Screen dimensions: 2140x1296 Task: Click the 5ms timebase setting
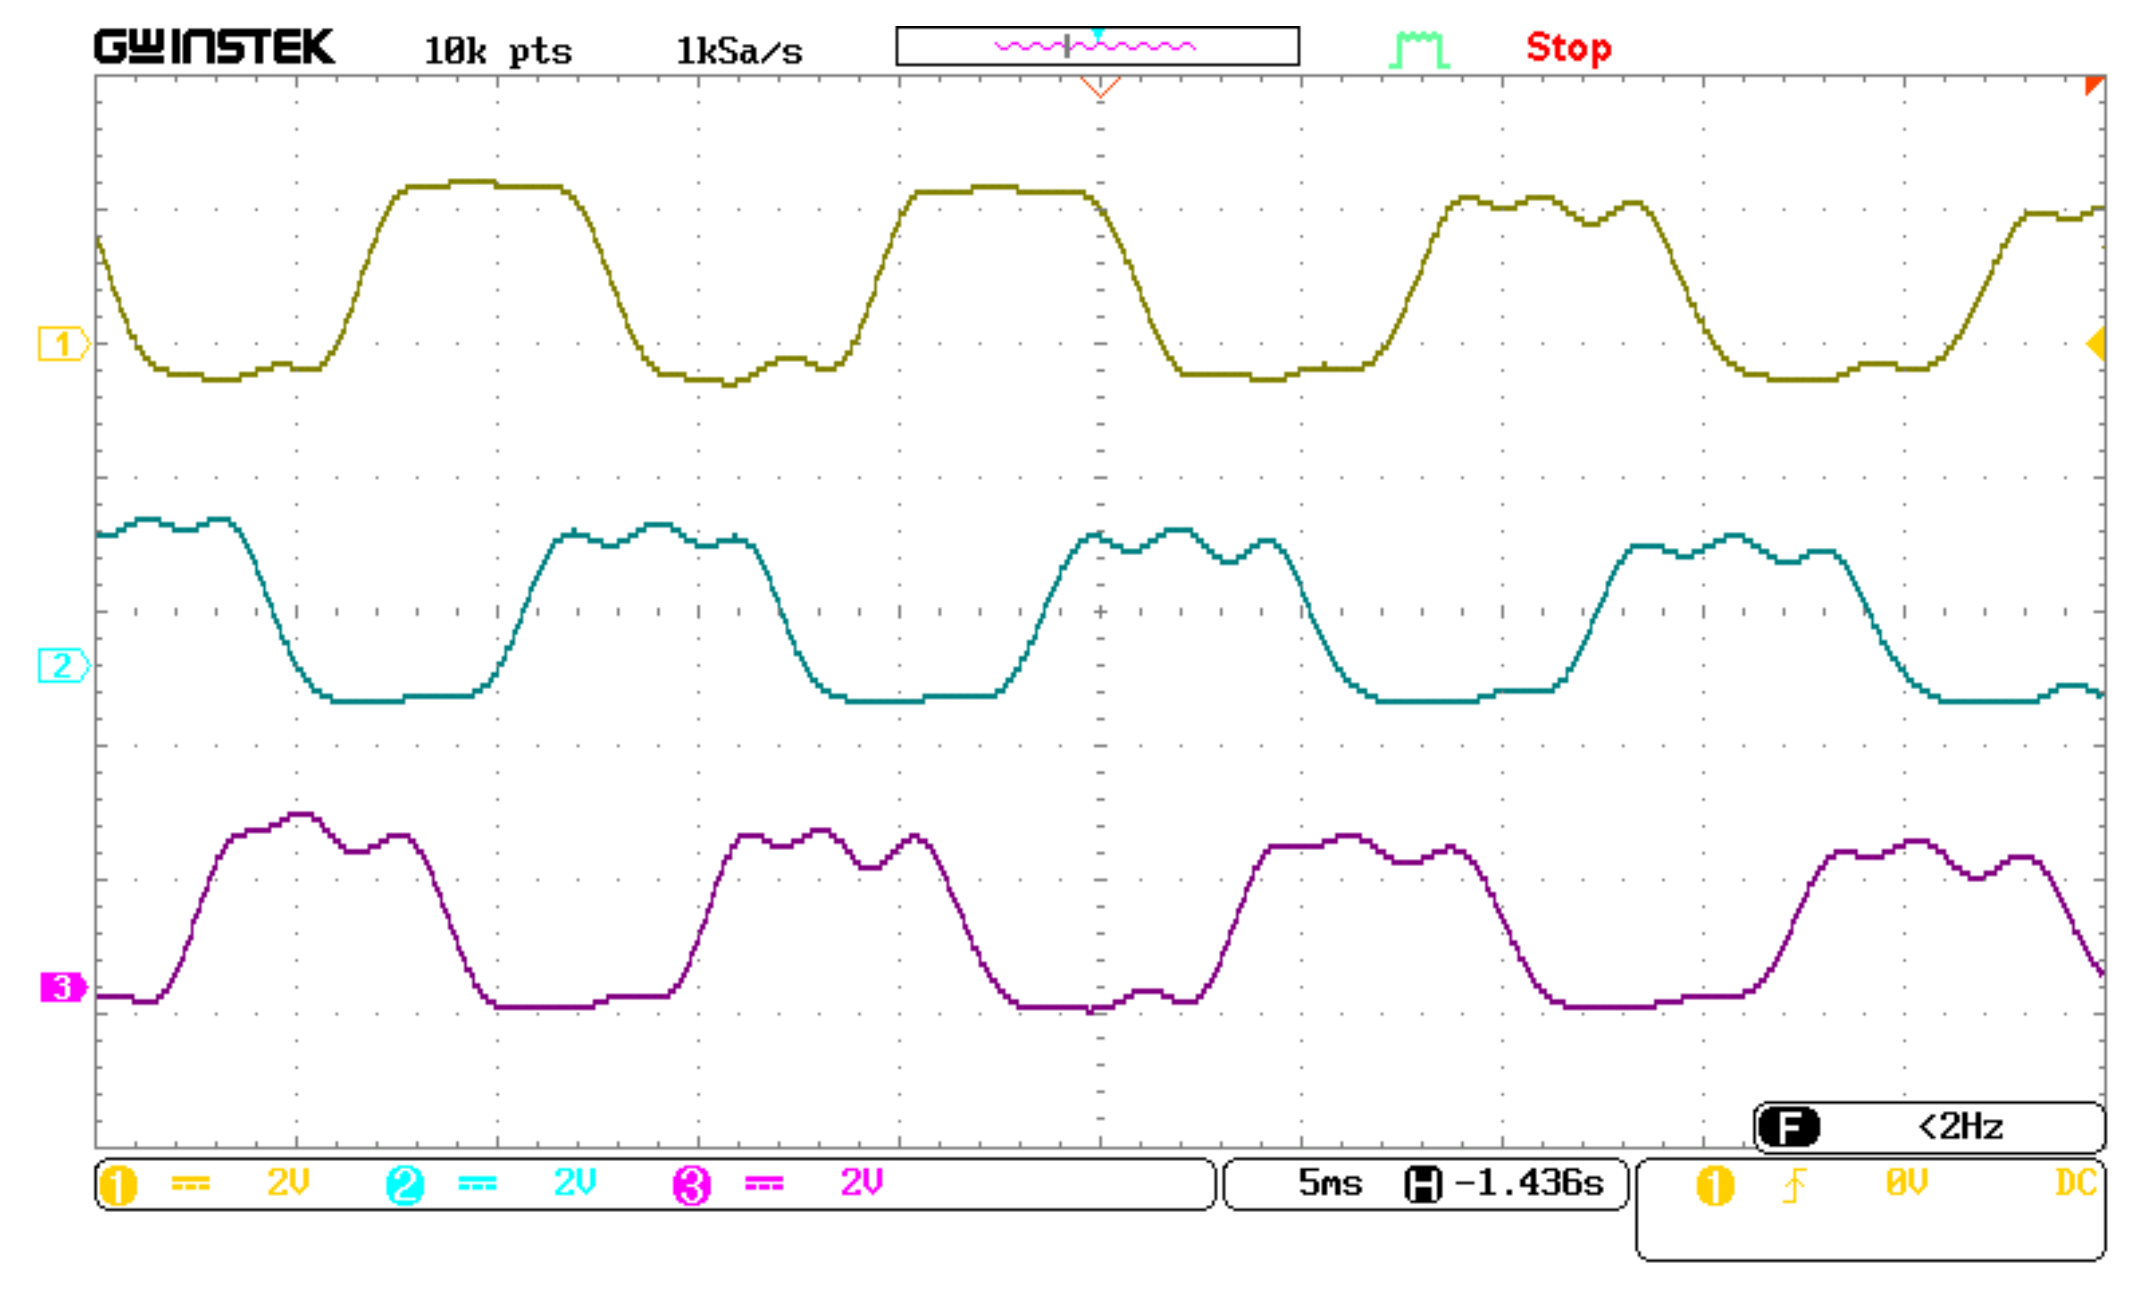coord(1329,1184)
